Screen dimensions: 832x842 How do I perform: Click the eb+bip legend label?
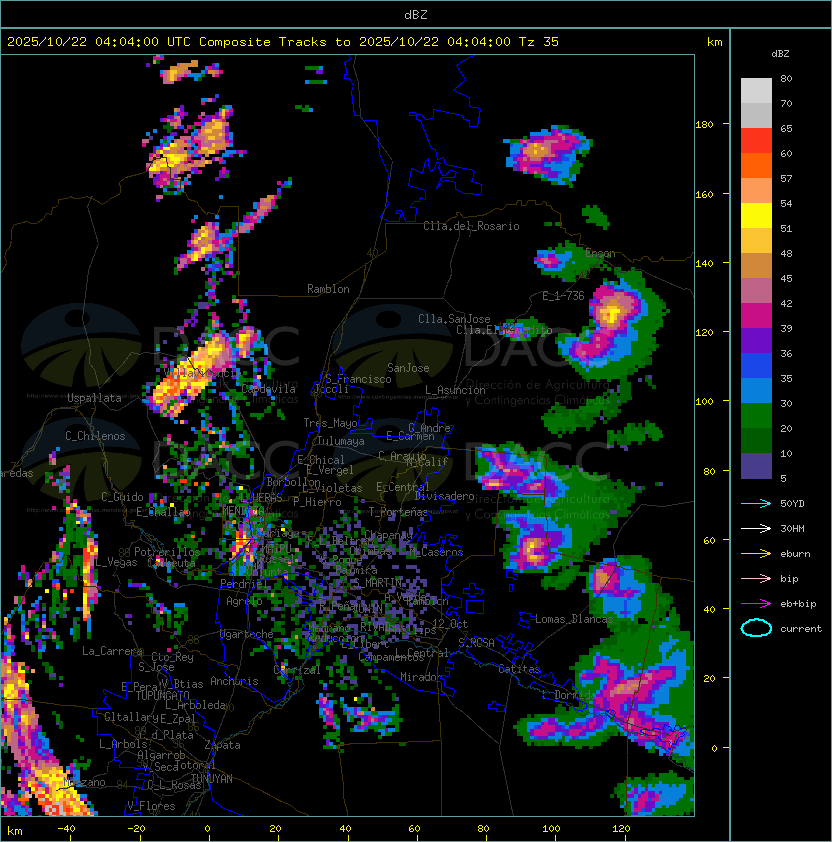point(798,604)
